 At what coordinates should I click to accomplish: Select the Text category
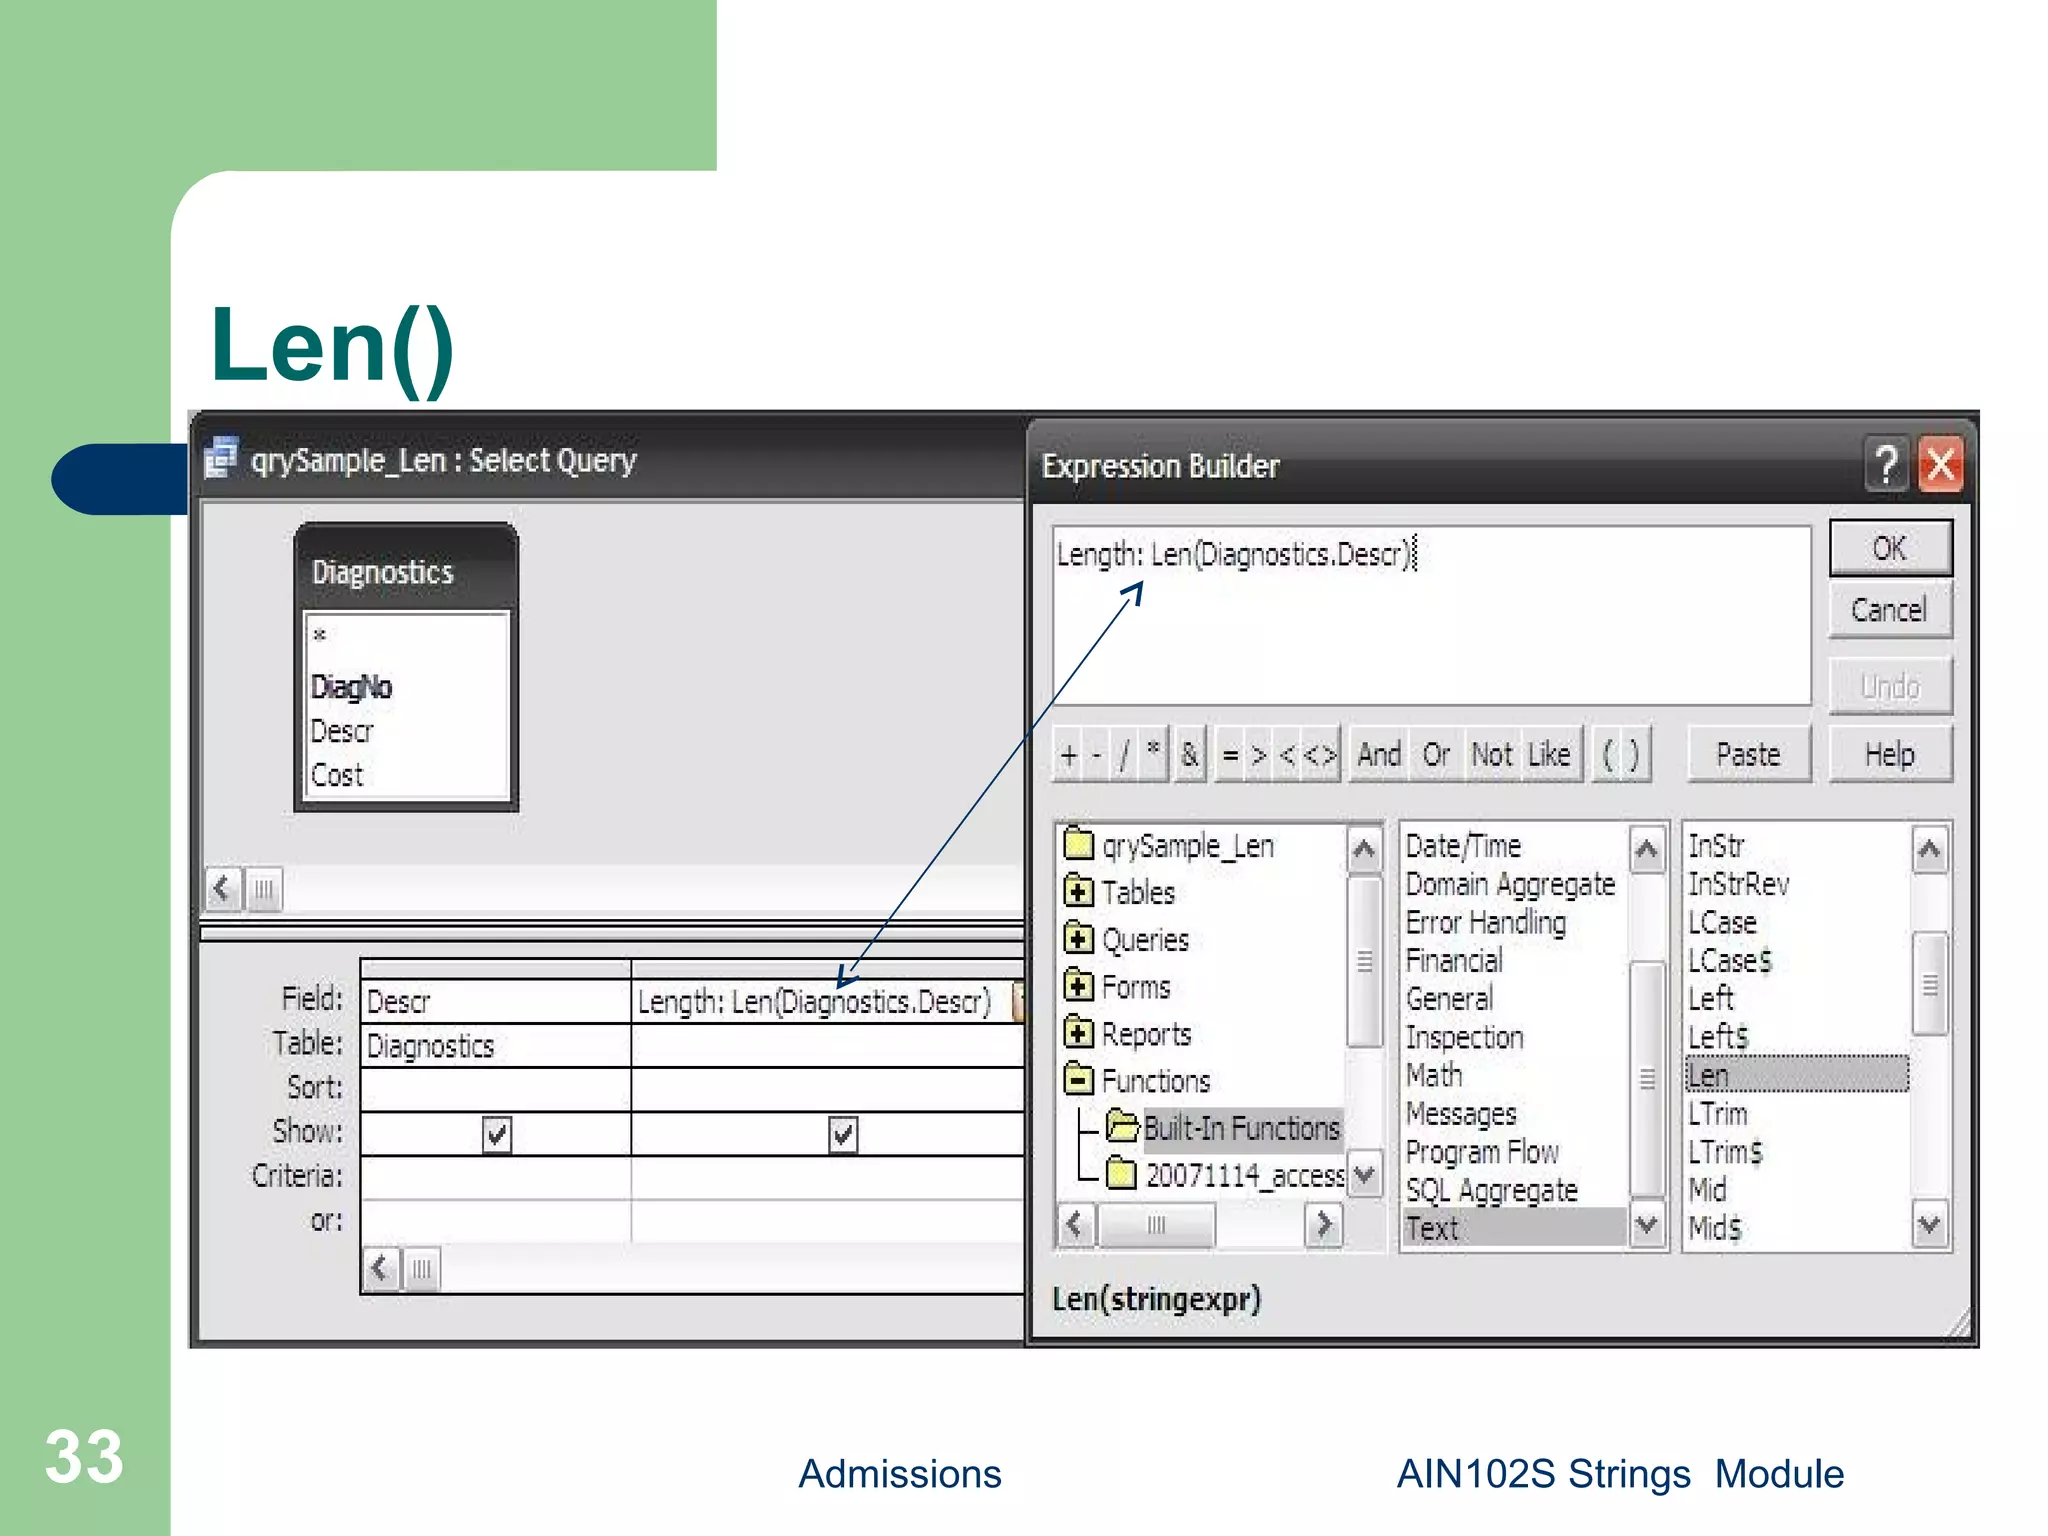[x=1514, y=1228]
